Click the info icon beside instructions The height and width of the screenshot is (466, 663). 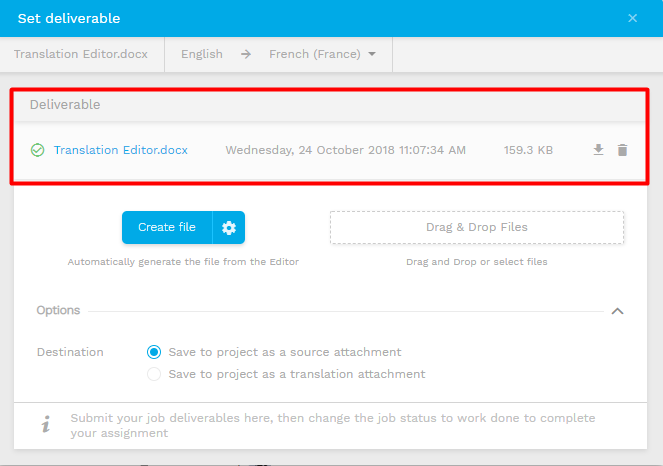45,425
